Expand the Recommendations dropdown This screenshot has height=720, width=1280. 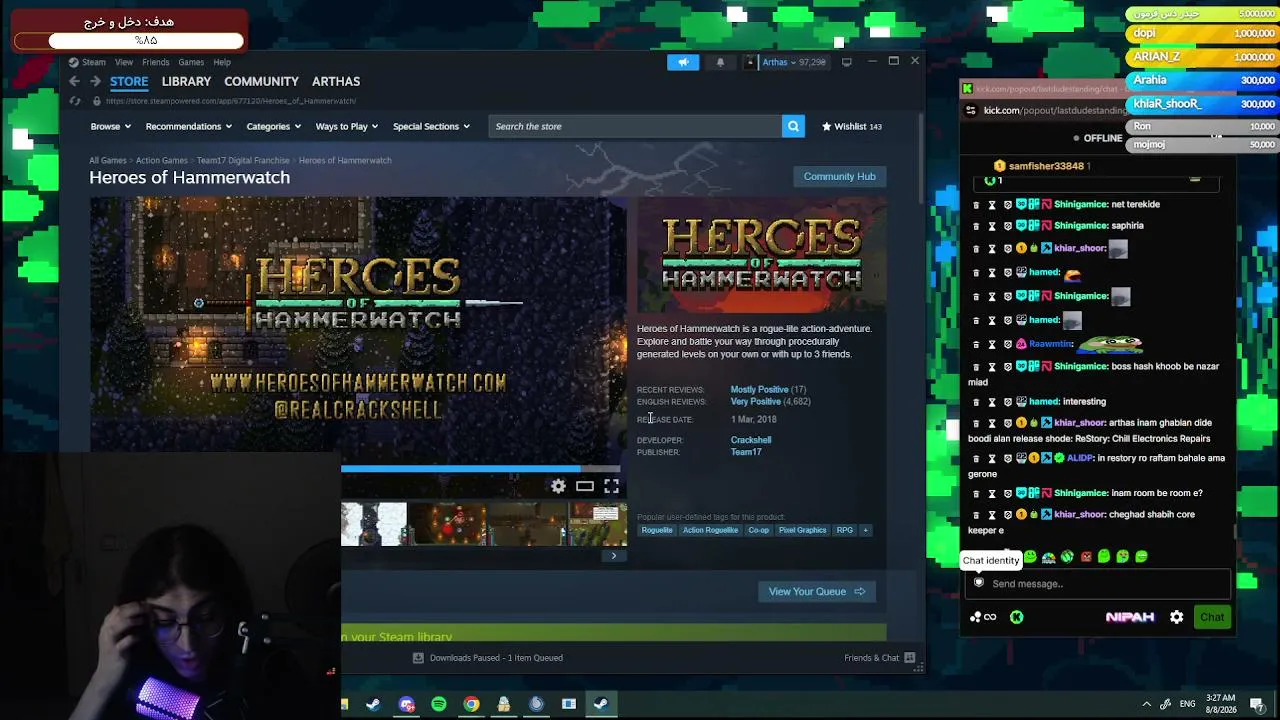(x=188, y=126)
